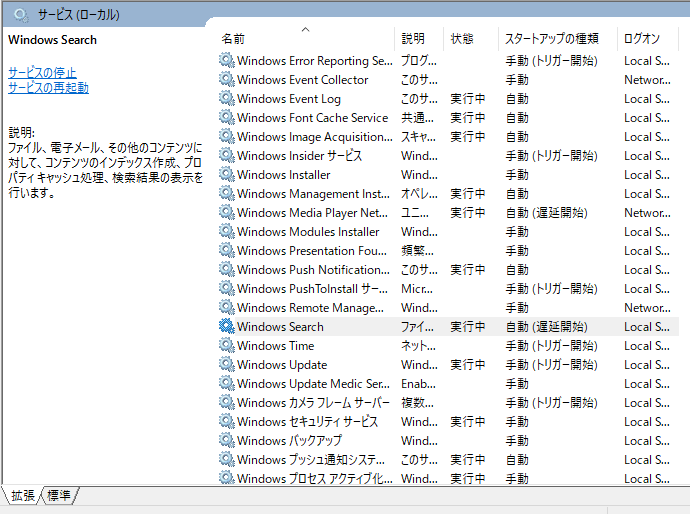Click gear icon beside Windows Update row
The height and width of the screenshot is (514, 690).
227,364
